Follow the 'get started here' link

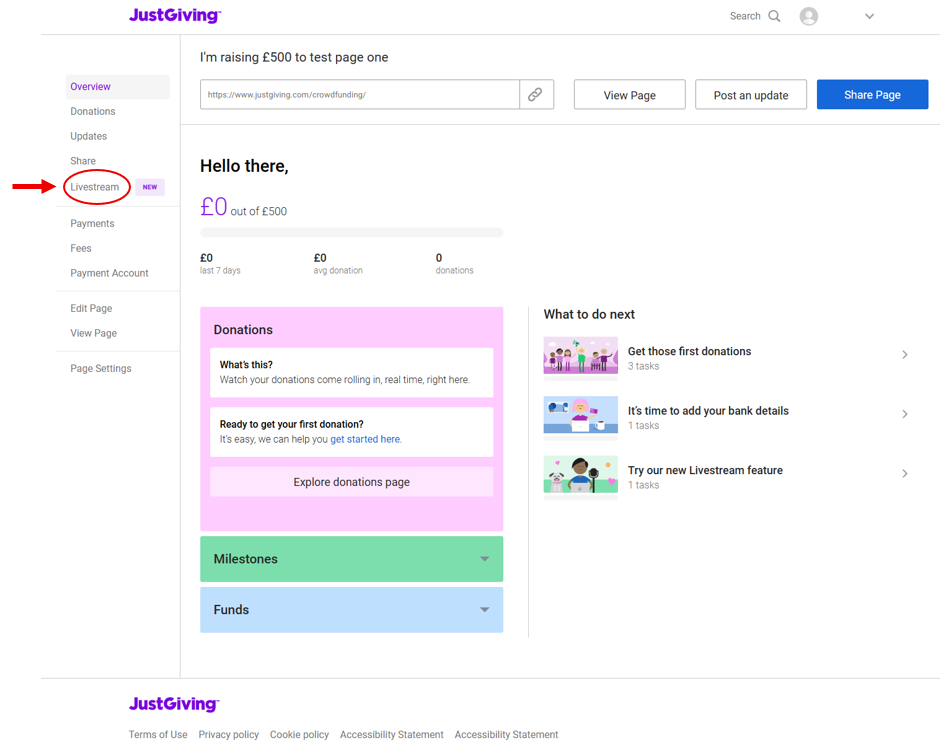(366, 439)
